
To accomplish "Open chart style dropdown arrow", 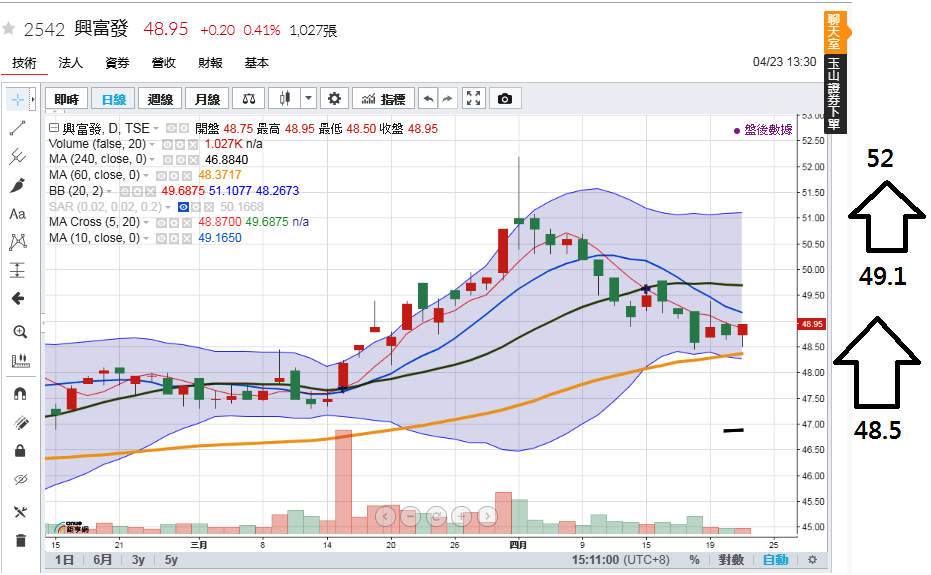I will (x=308, y=99).
